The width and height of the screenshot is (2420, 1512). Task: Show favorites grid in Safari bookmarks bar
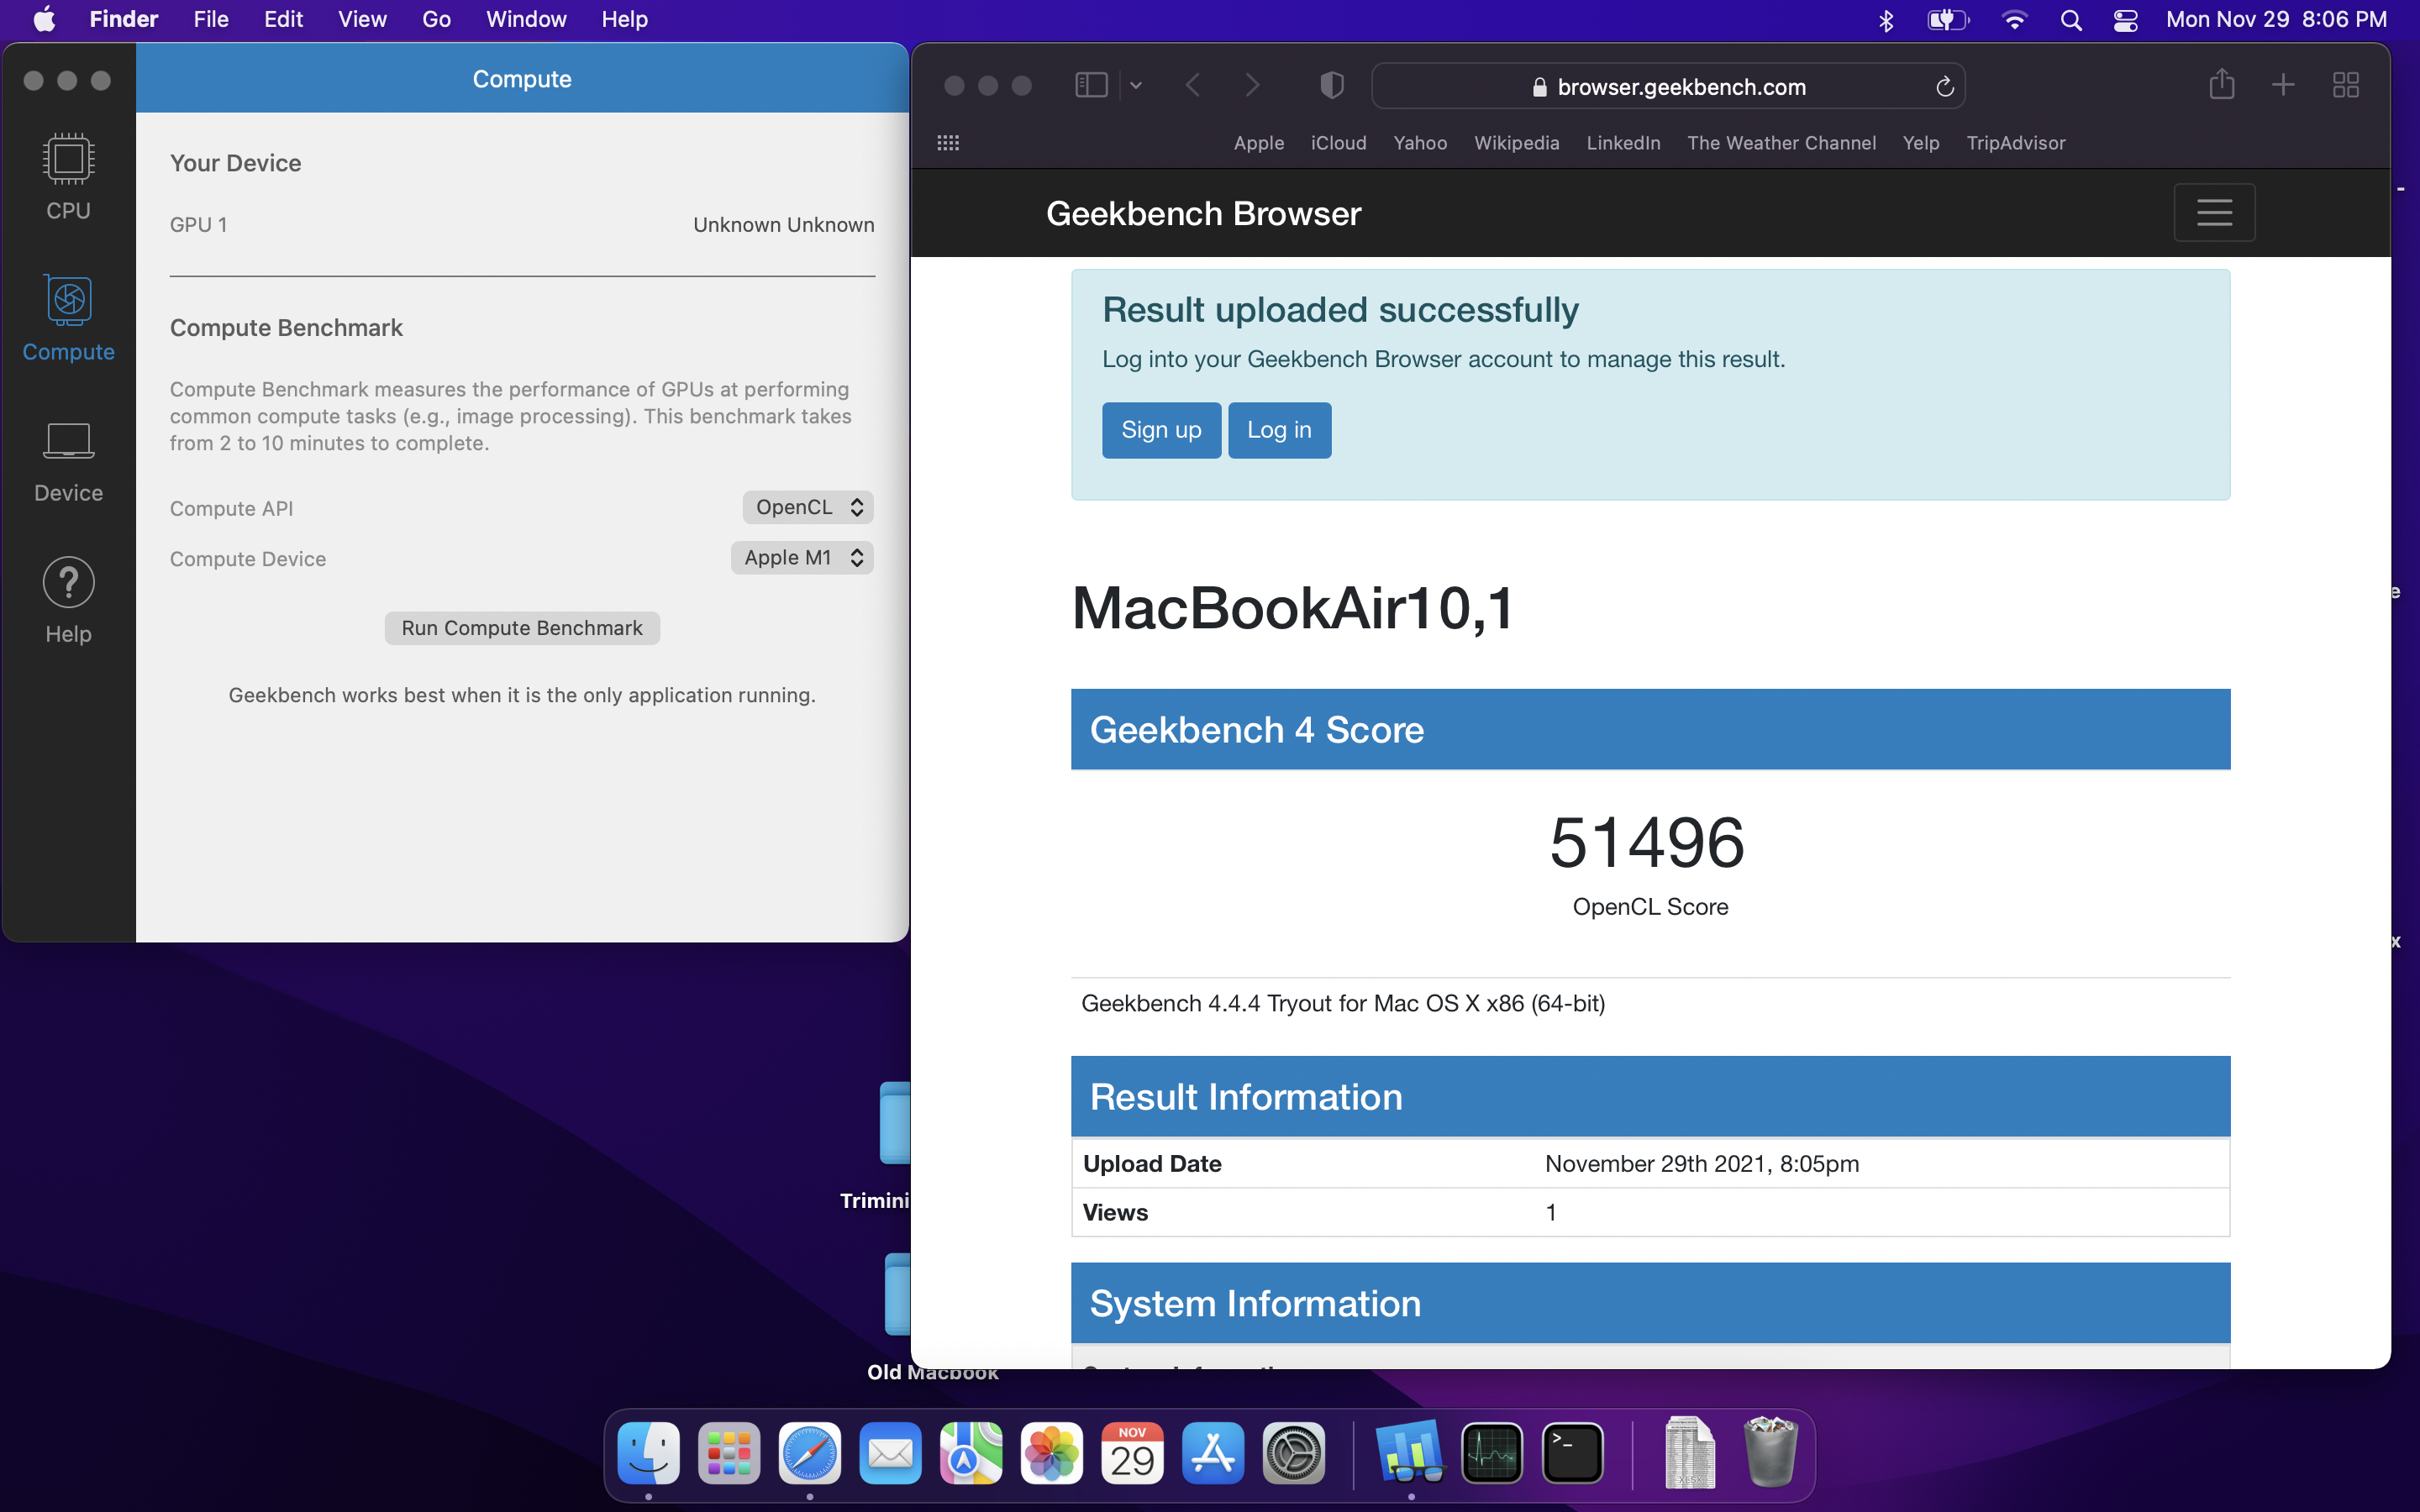point(948,143)
